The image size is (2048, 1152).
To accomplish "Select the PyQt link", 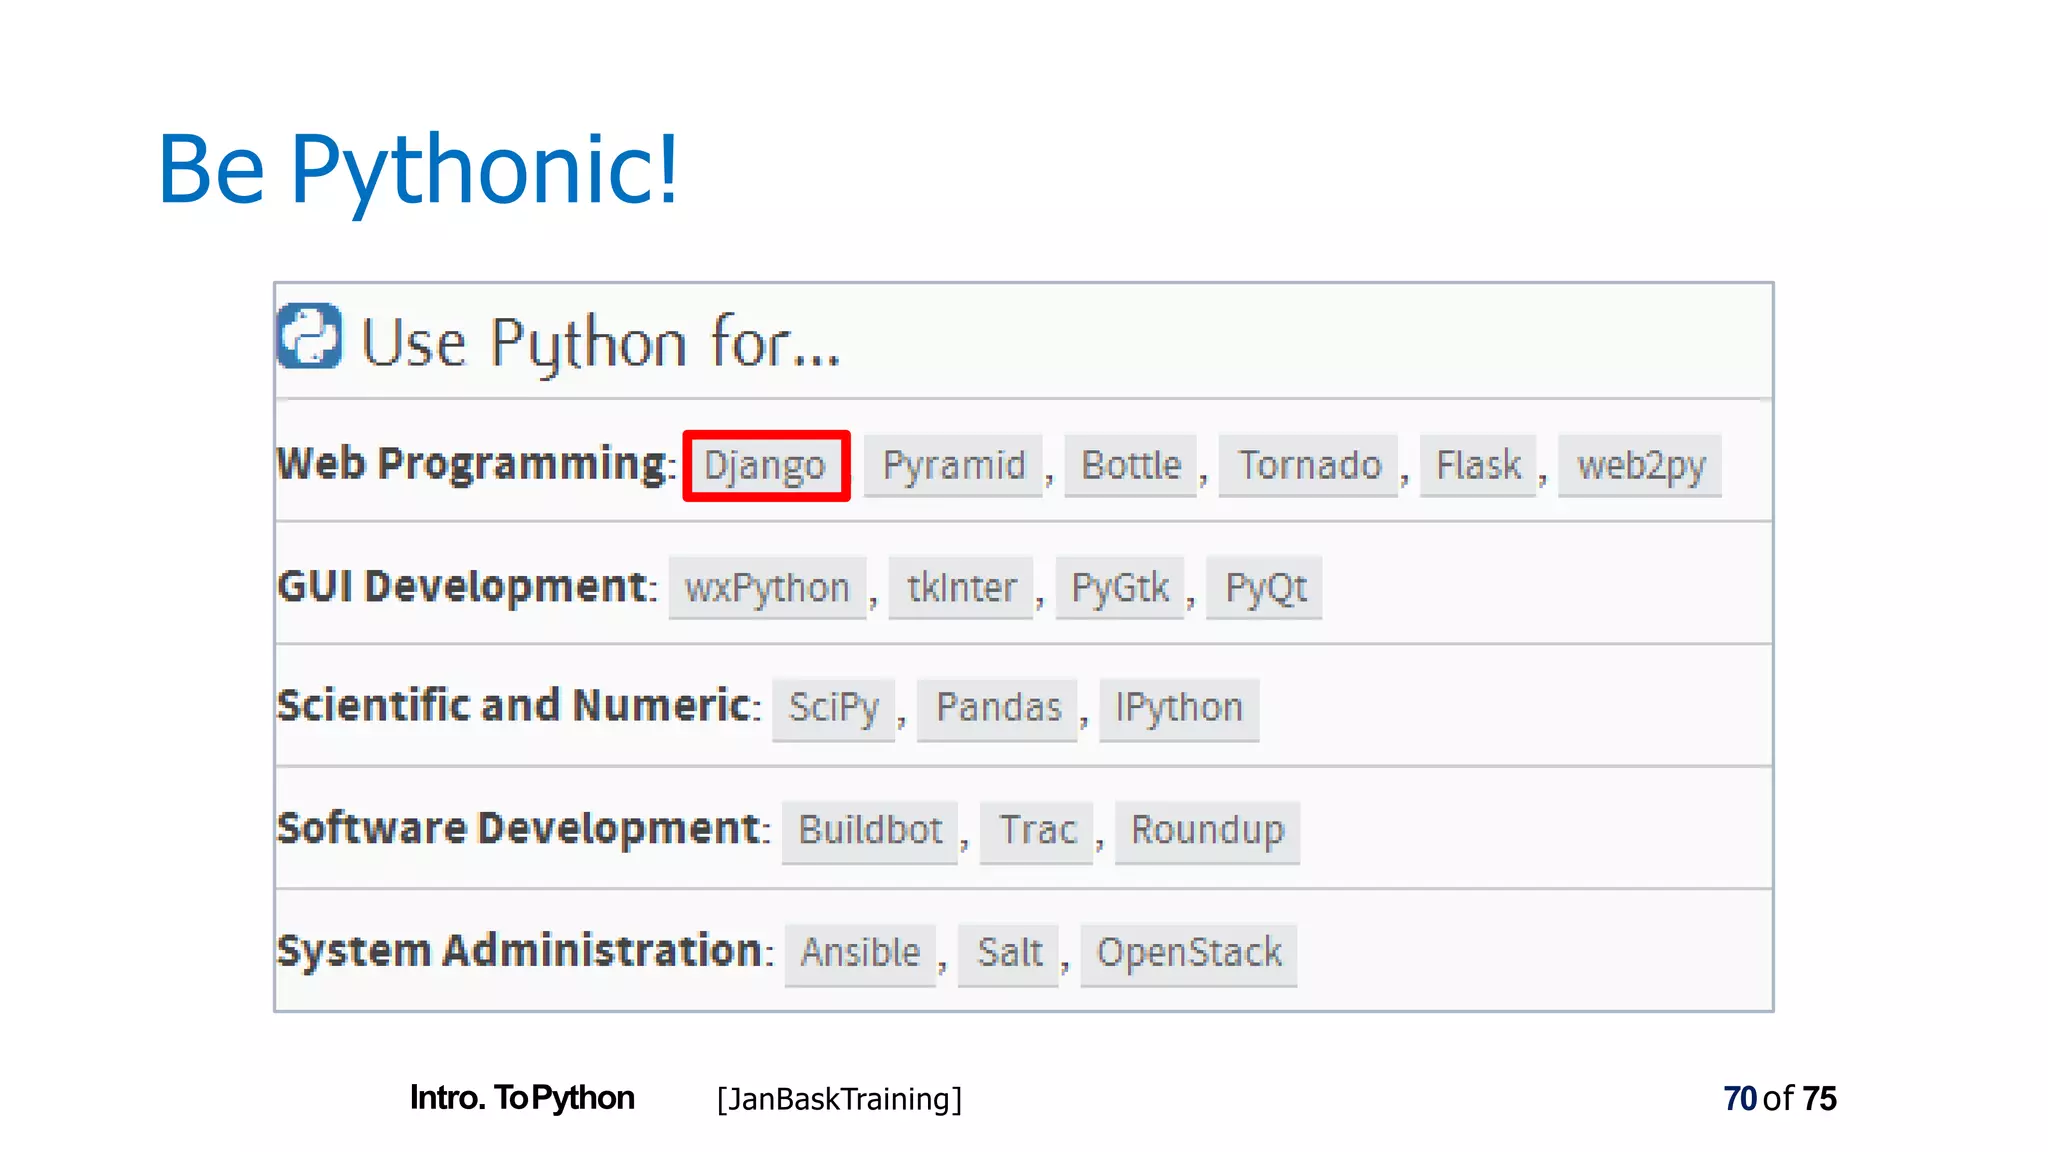I will click(x=1265, y=588).
